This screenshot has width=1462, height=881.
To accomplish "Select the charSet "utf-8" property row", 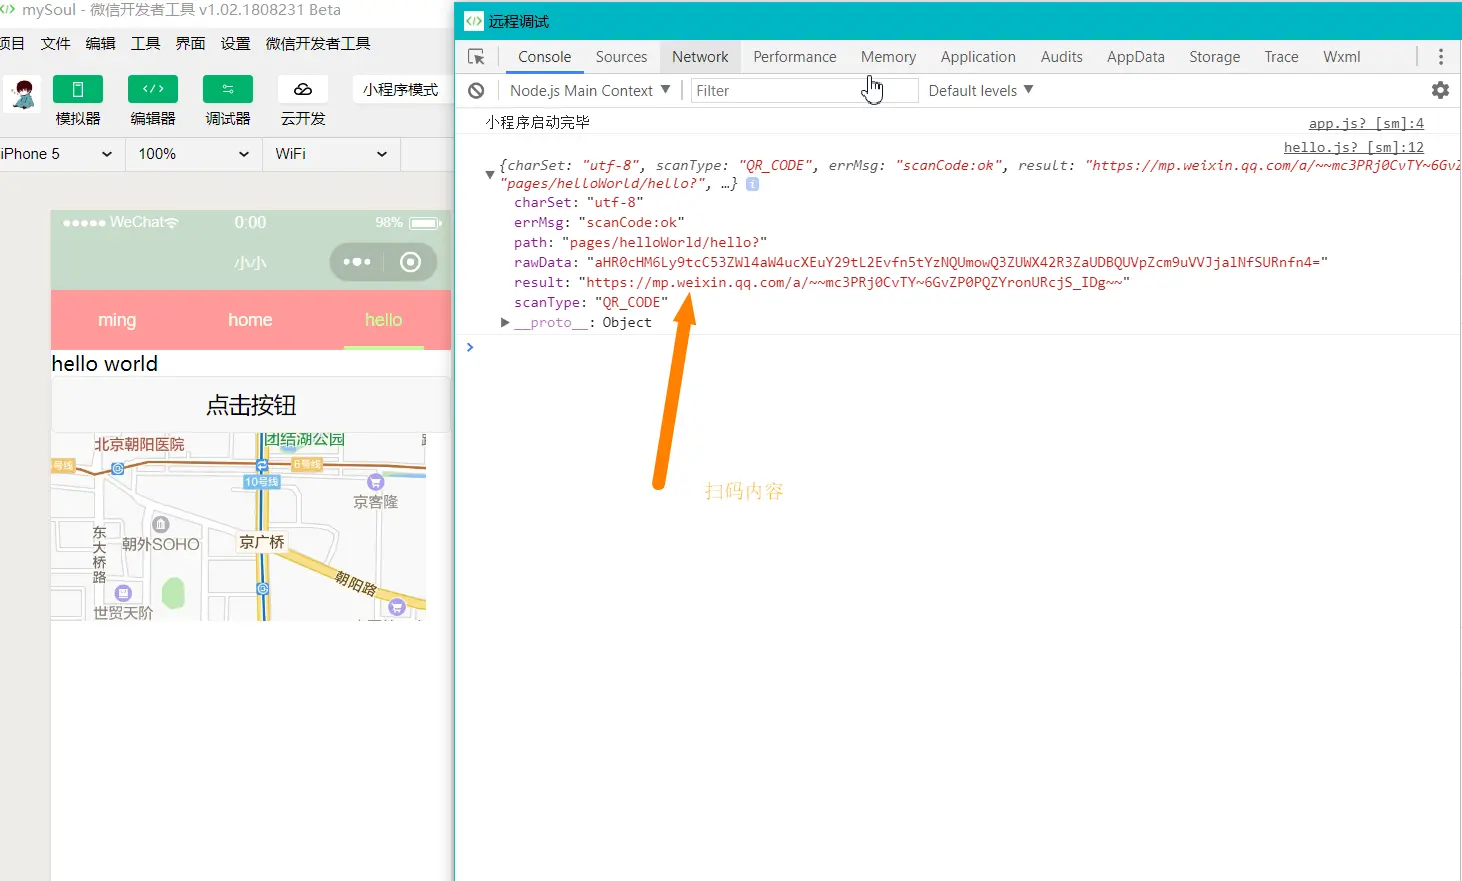I will 579,202.
